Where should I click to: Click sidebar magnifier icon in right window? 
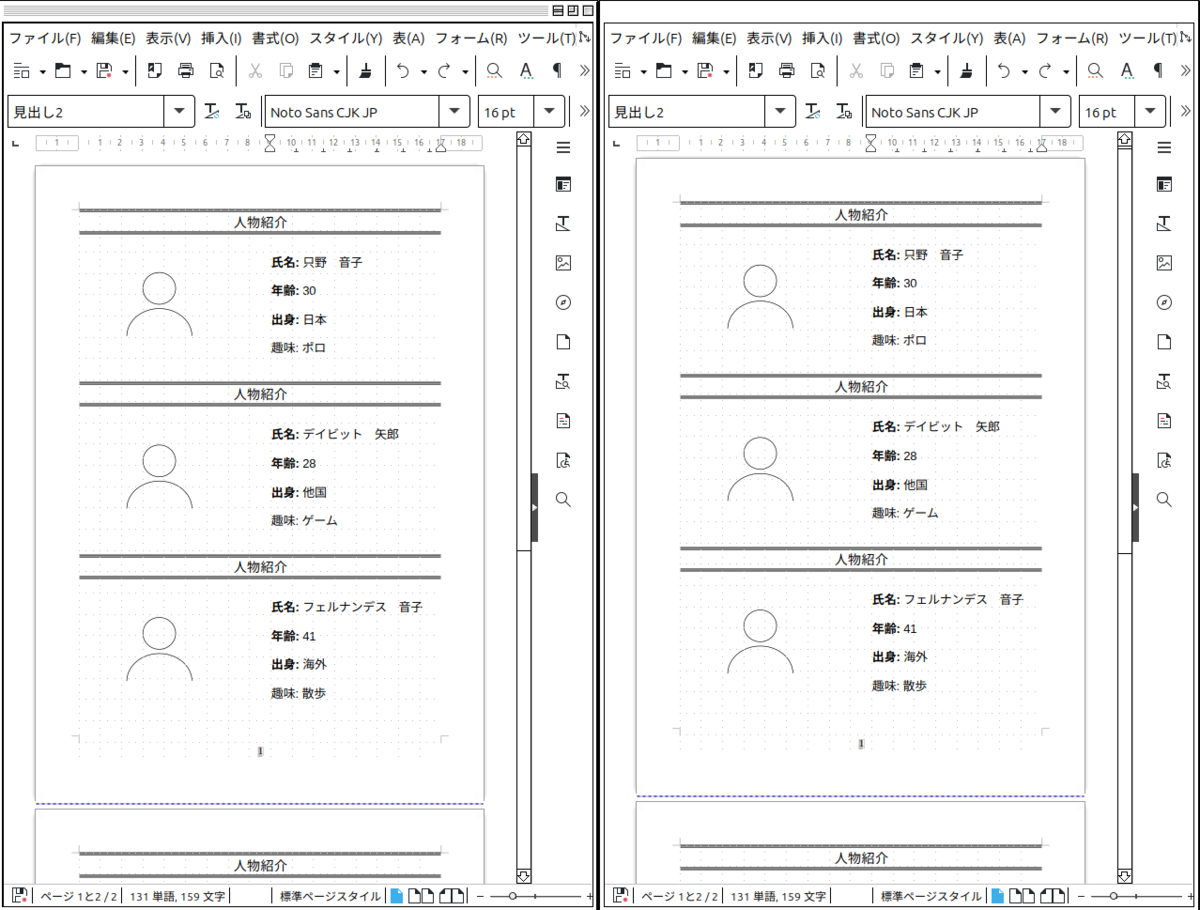[1164, 499]
